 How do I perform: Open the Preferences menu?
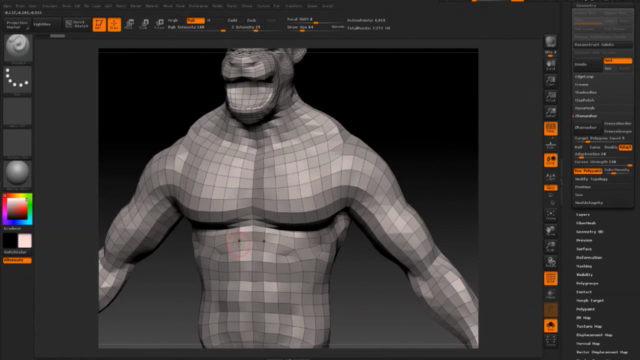click(x=198, y=6)
